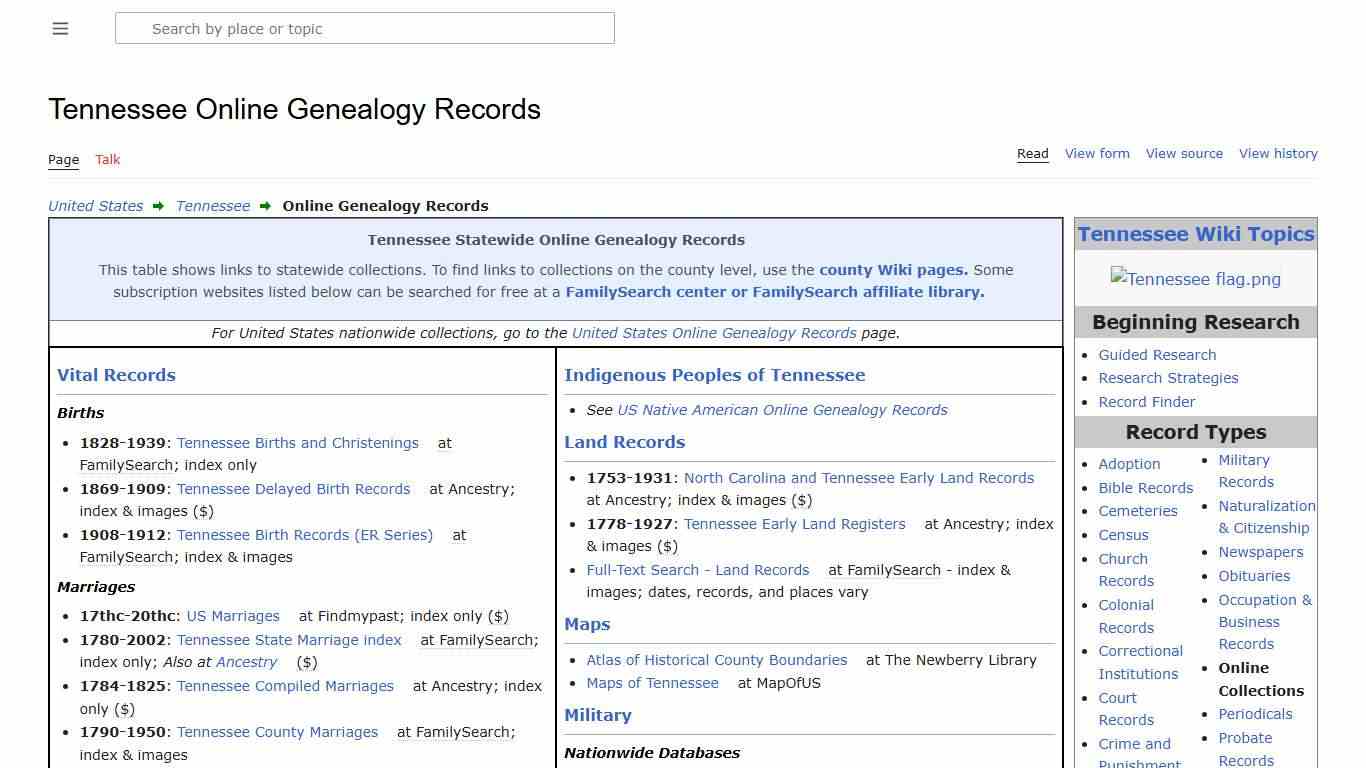Screen dimensions: 1366x768
Task: Choose the View form option
Action: point(1097,153)
